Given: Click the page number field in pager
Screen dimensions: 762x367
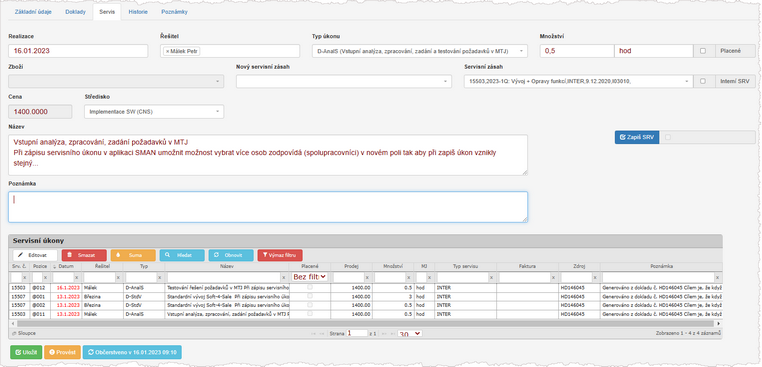Looking at the screenshot, I should click(x=357, y=333).
